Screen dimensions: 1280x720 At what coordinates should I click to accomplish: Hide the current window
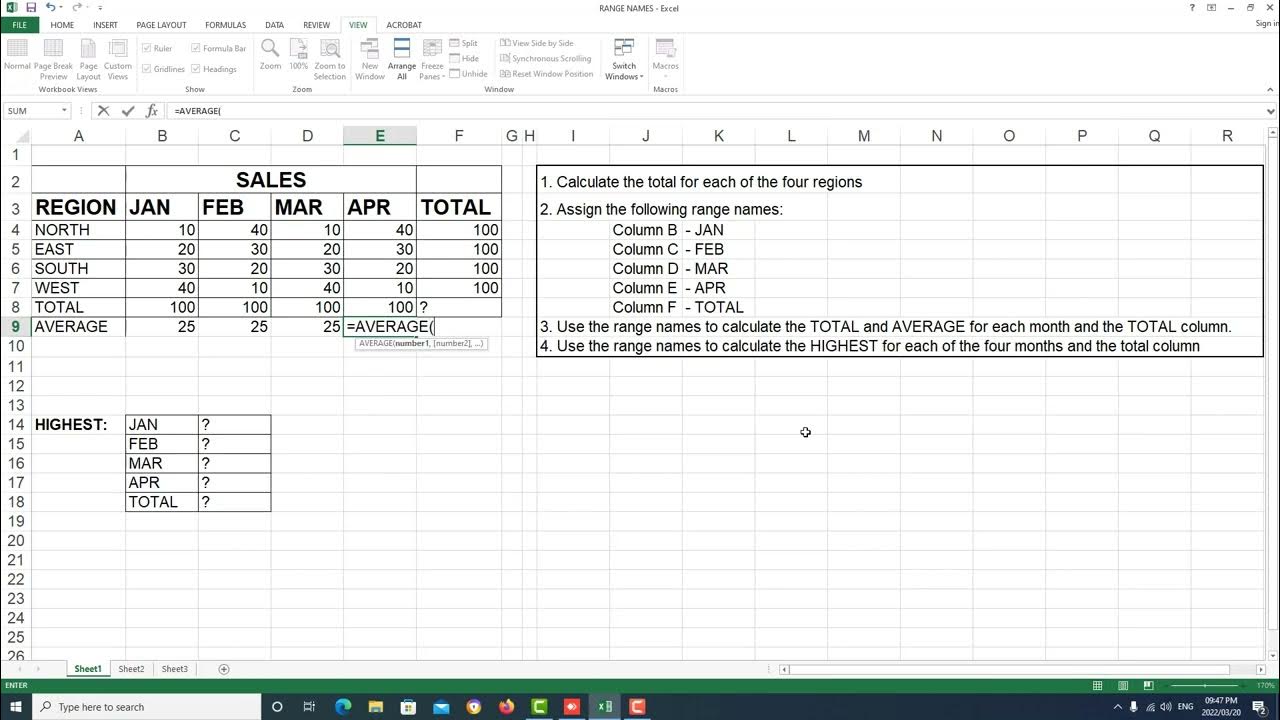coord(464,58)
